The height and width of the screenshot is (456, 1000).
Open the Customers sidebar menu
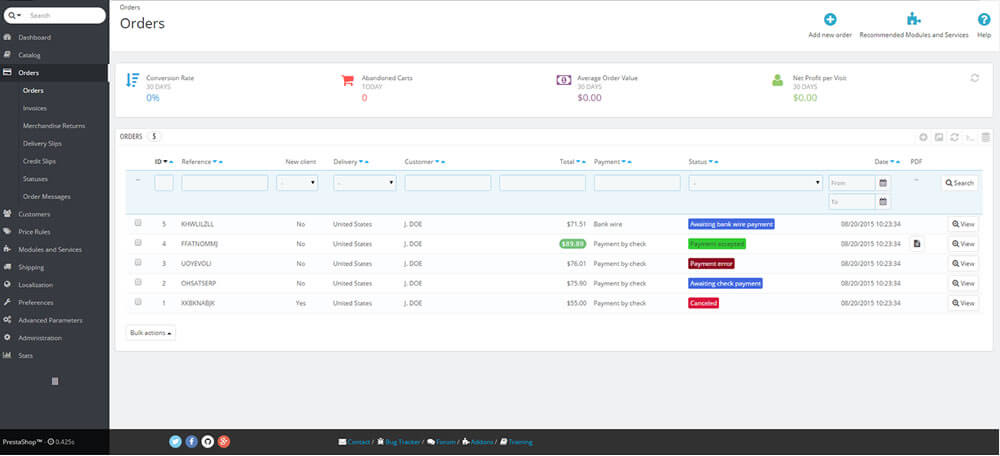coord(34,214)
